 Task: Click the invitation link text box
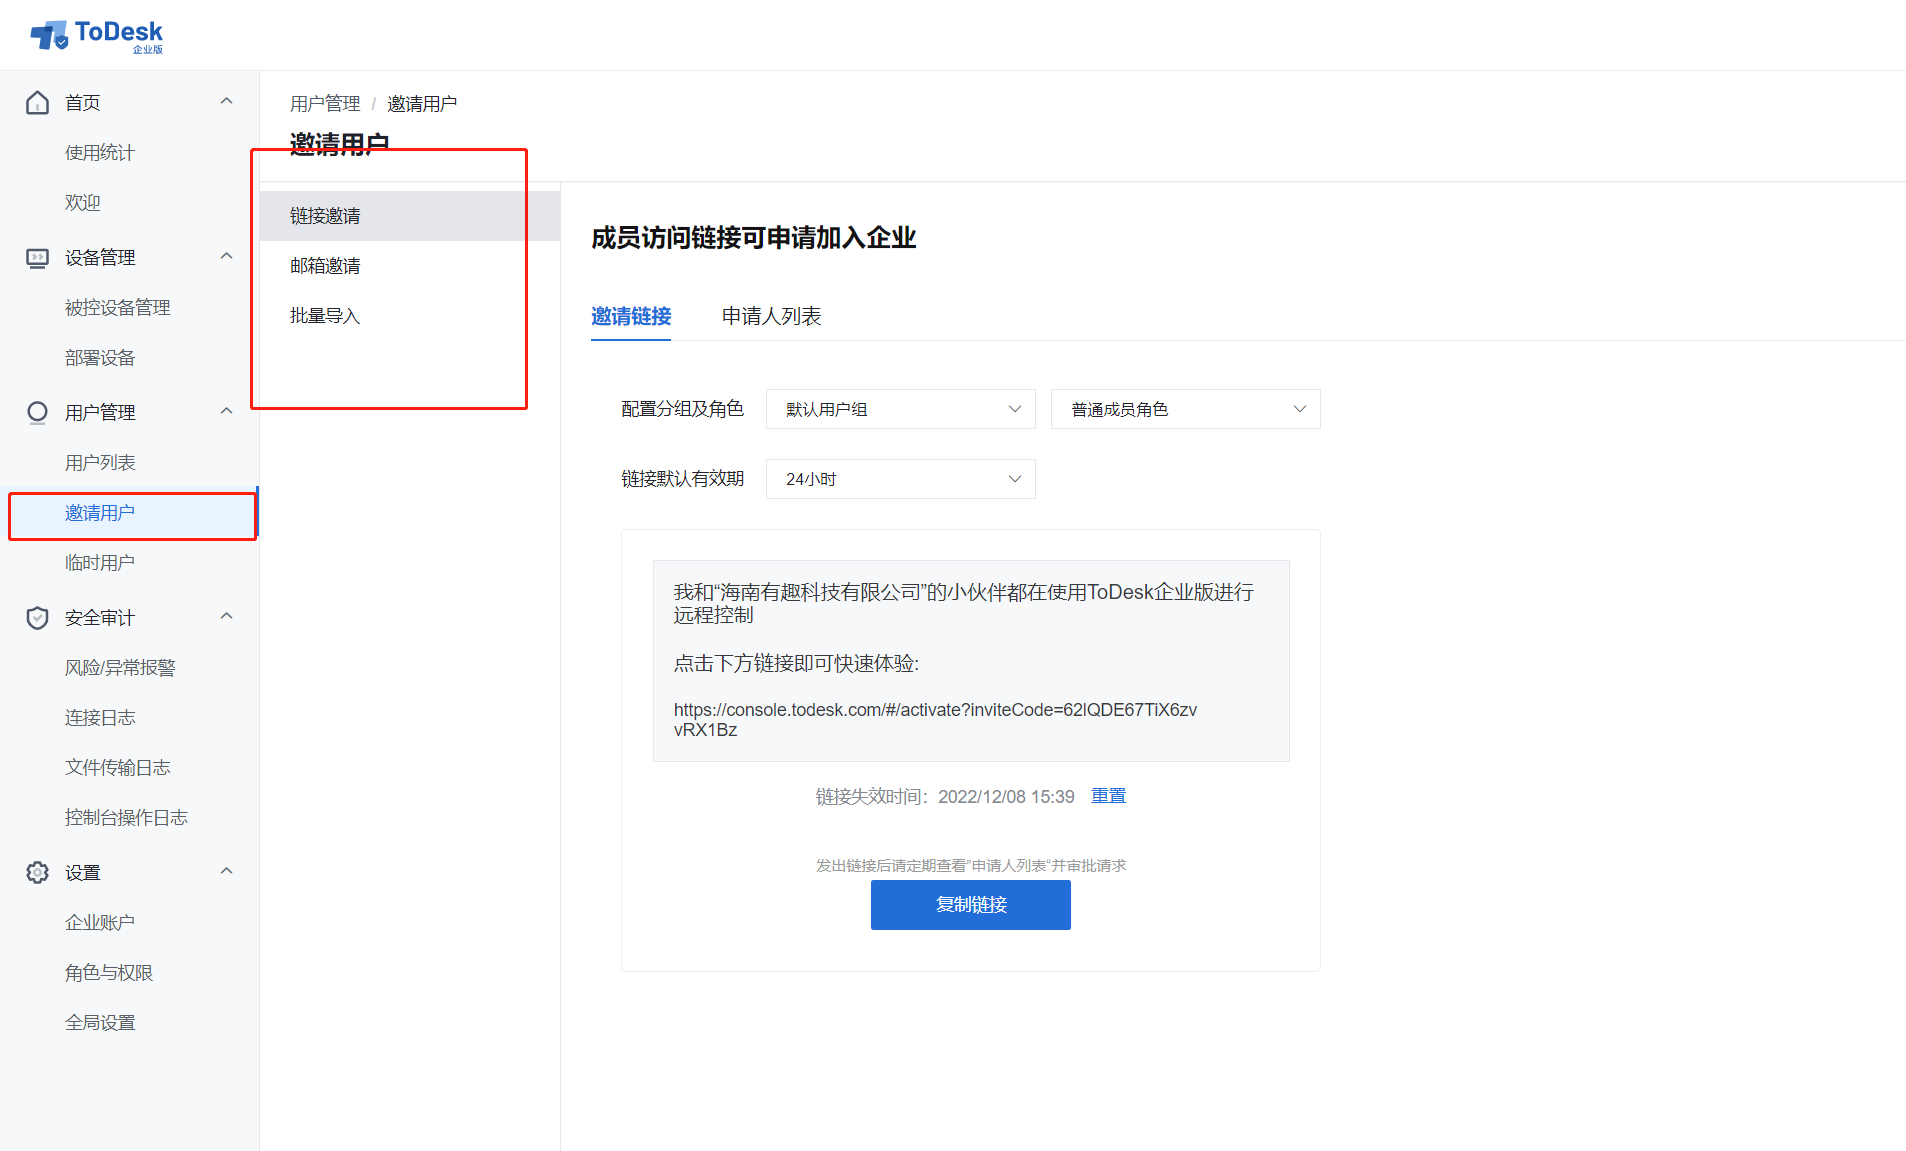click(970, 661)
